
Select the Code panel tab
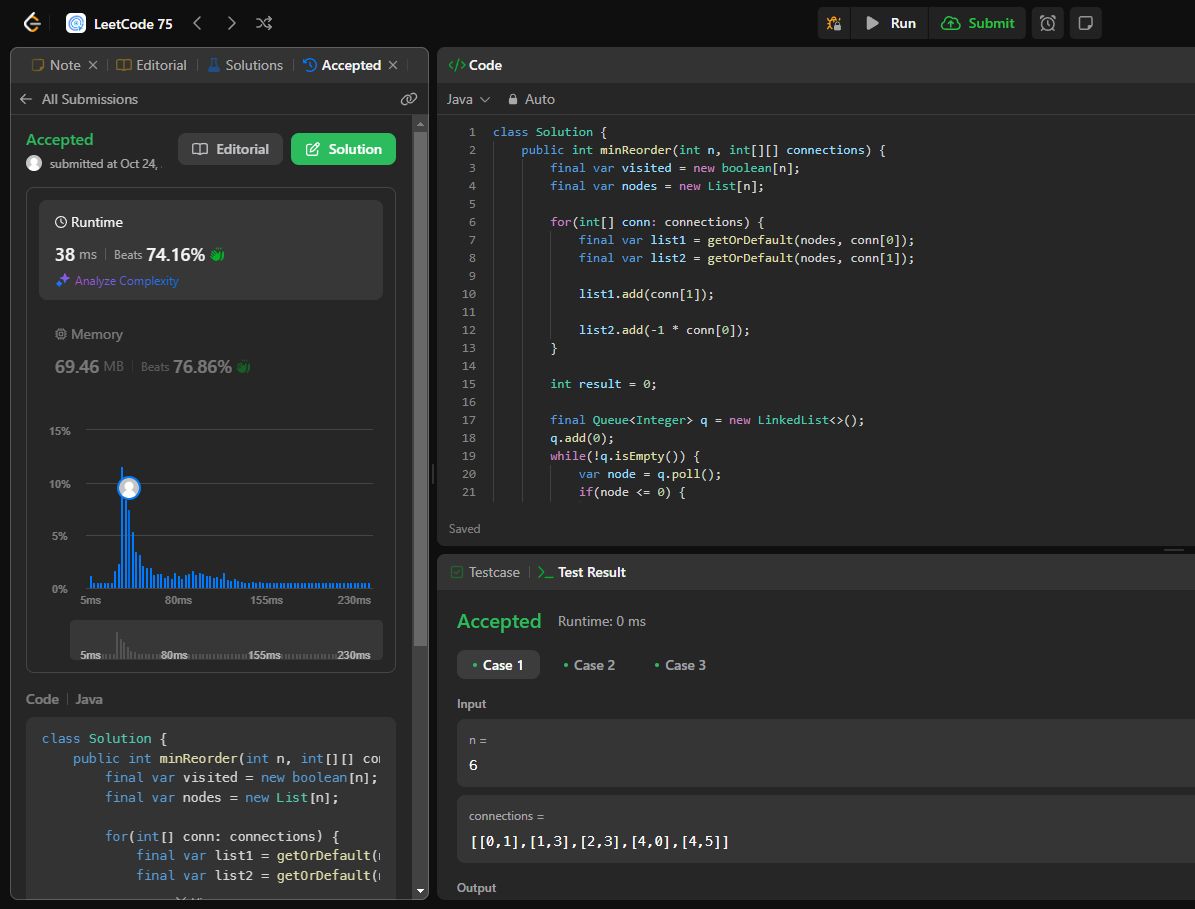point(476,66)
